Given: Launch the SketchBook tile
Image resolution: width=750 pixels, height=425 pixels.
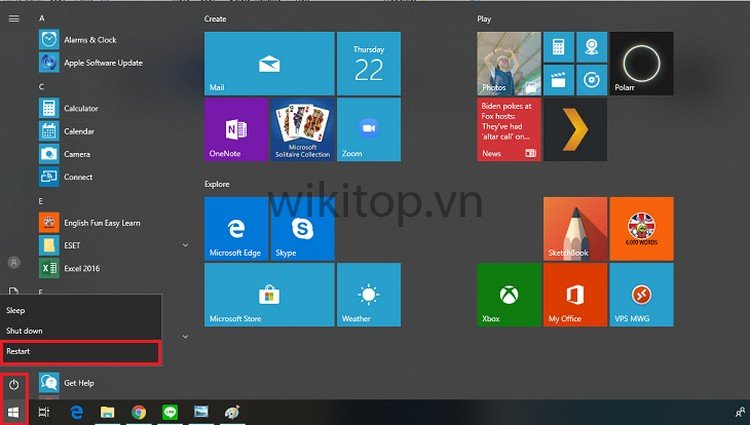Looking at the screenshot, I should [575, 228].
